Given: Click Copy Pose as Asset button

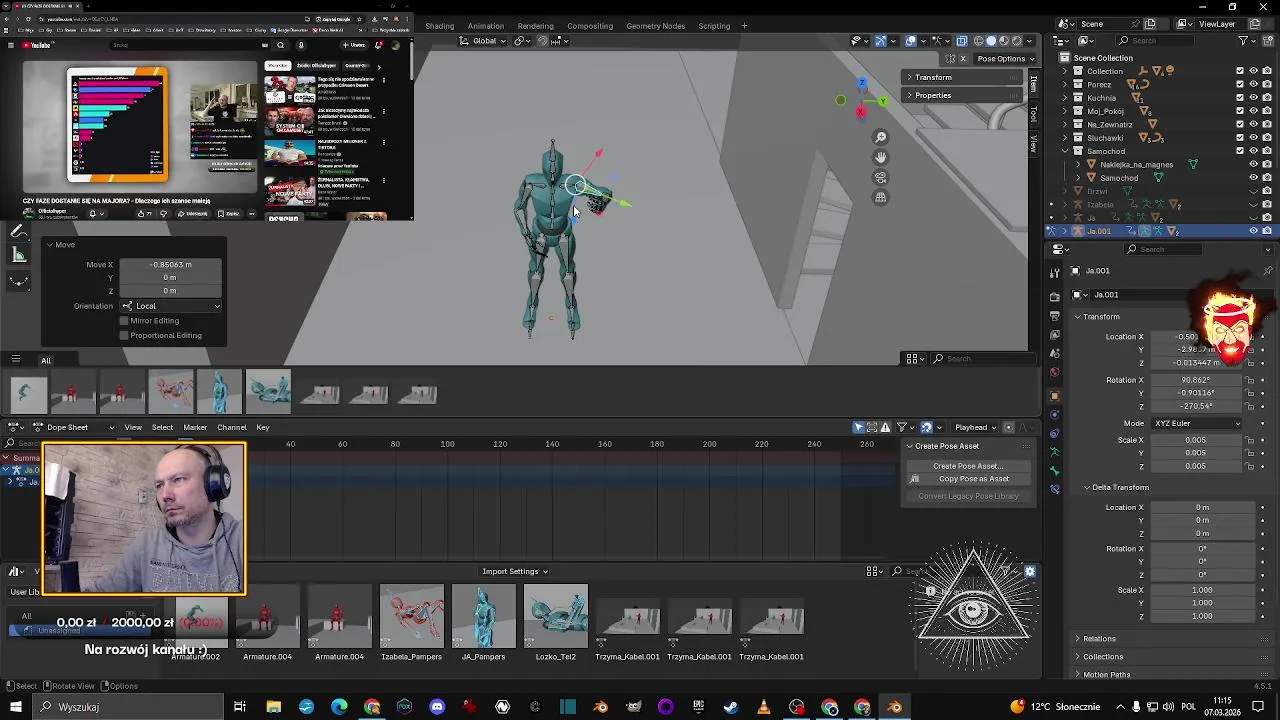Looking at the screenshot, I should pos(967,479).
